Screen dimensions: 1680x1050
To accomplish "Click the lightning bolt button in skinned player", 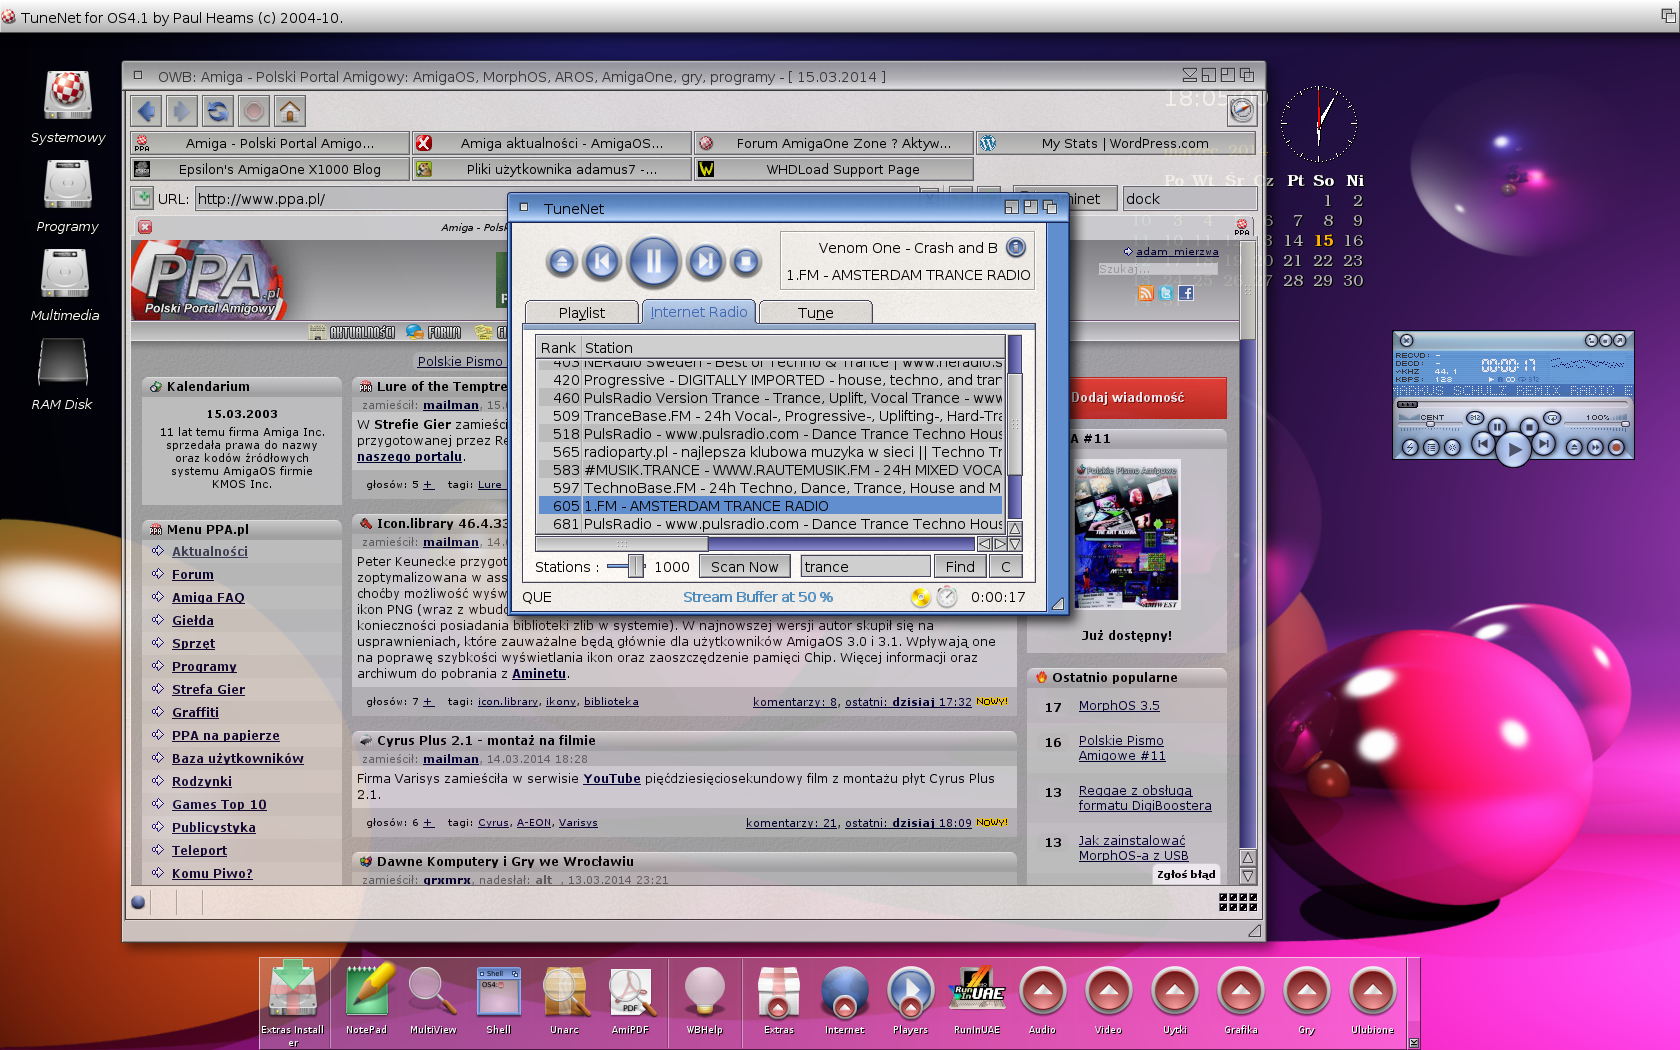I will pos(1410,447).
